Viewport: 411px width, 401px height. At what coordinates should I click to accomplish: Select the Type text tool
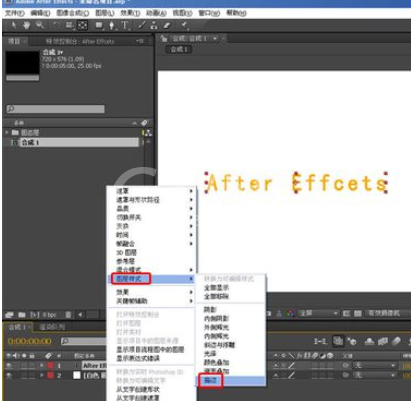(125, 25)
